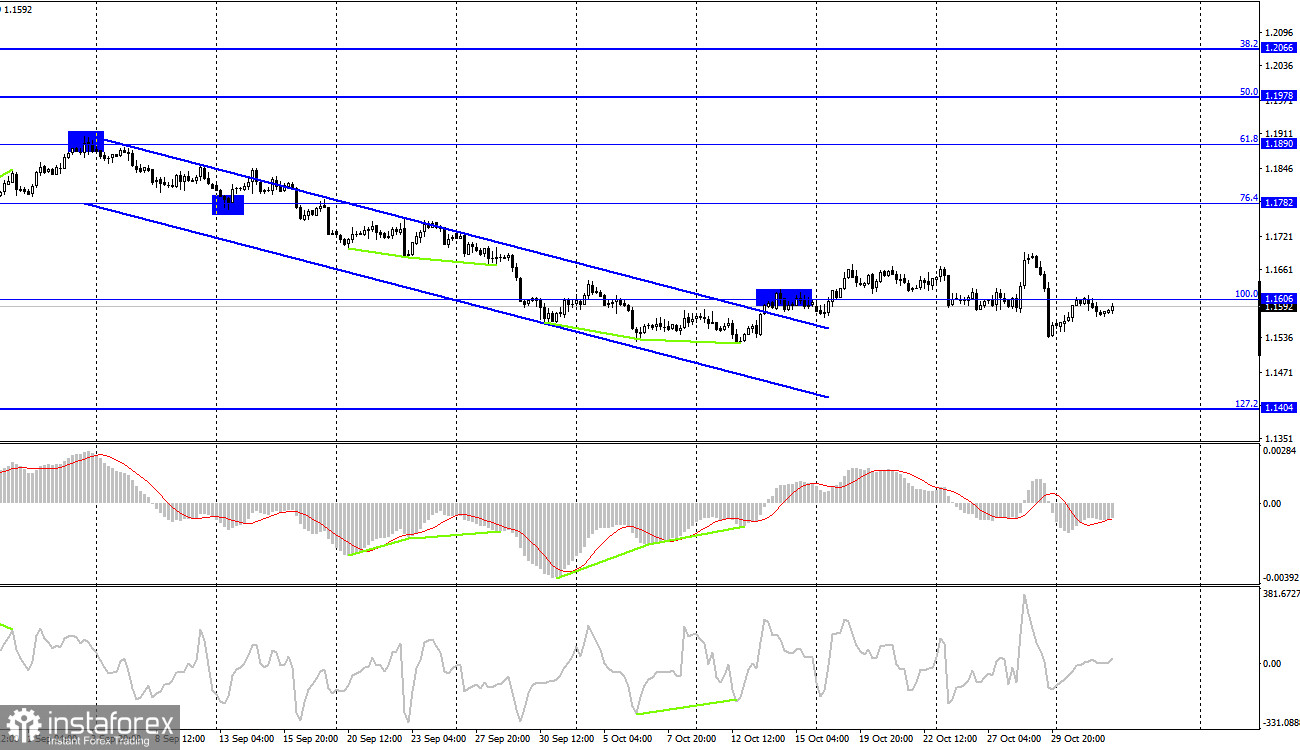Click the 1.1351 price axis value
The image size is (1300, 750).
[1281, 439]
